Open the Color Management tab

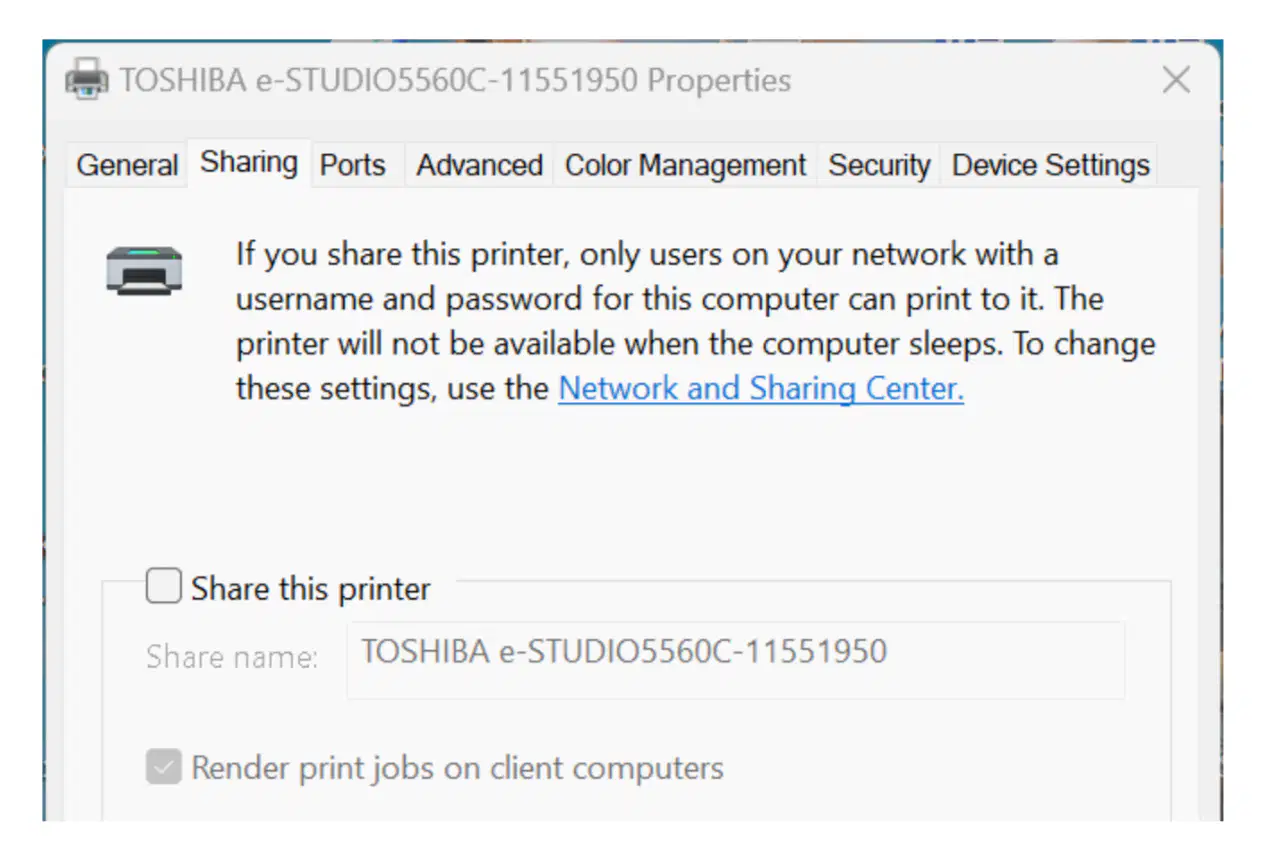coord(685,165)
